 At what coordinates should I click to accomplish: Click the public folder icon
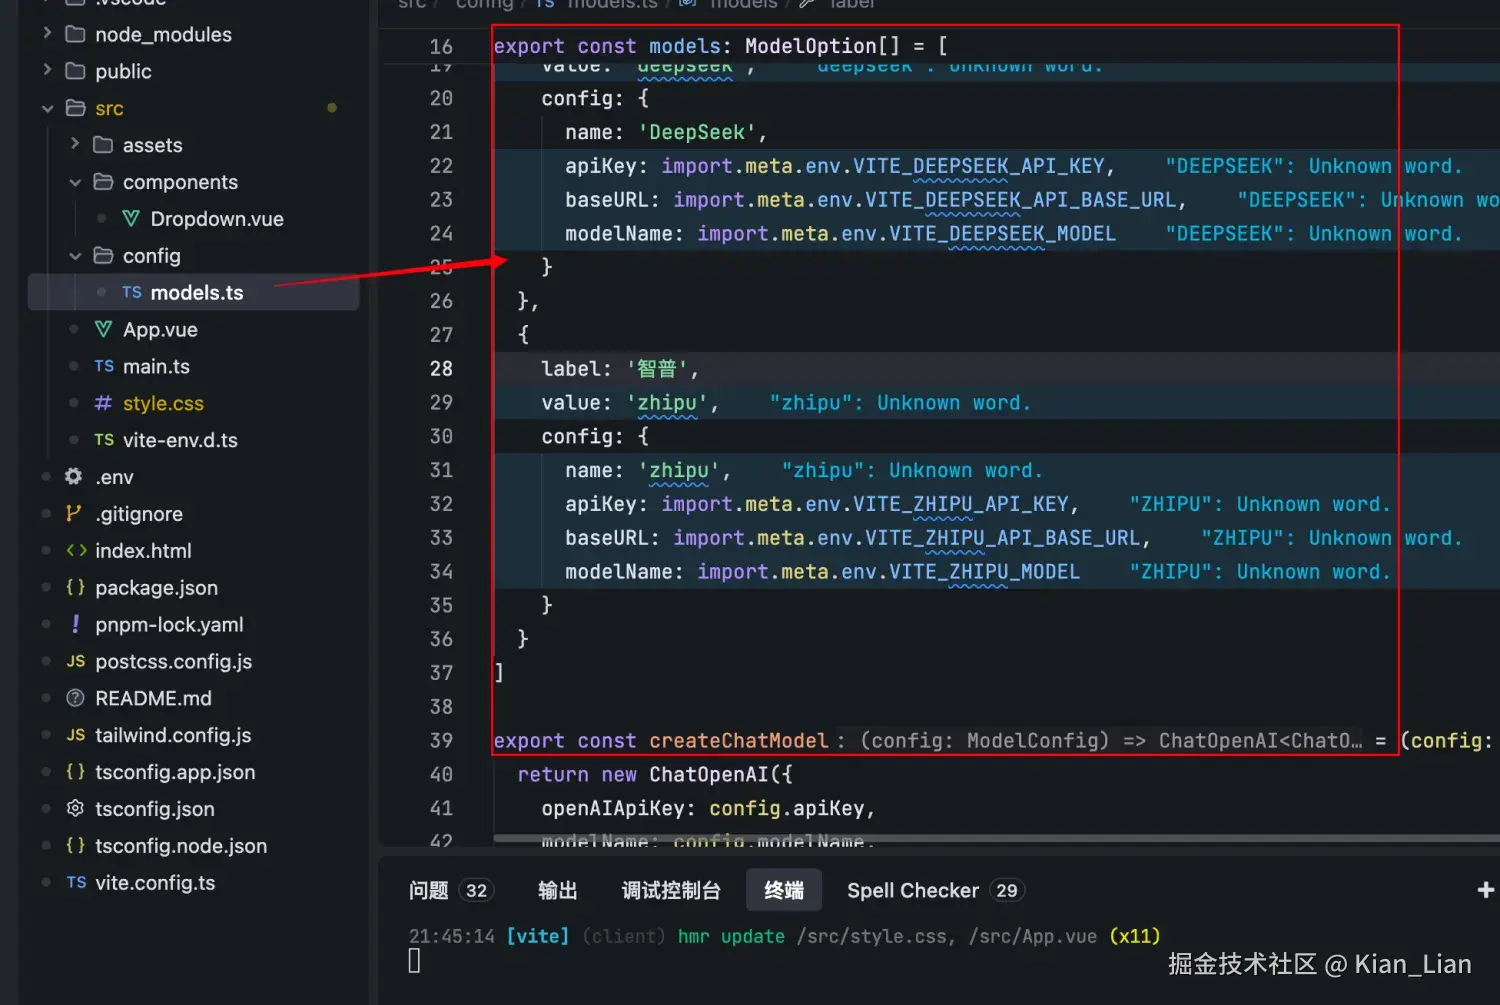pos(75,71)
